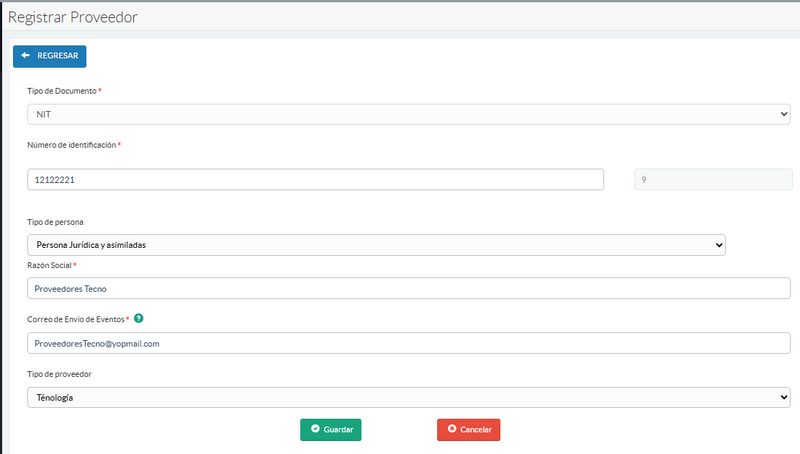Click into the Razón Social text field
The height and width of the screenshot is (454, 800).
pyautogui.click(x=408, y=288)
